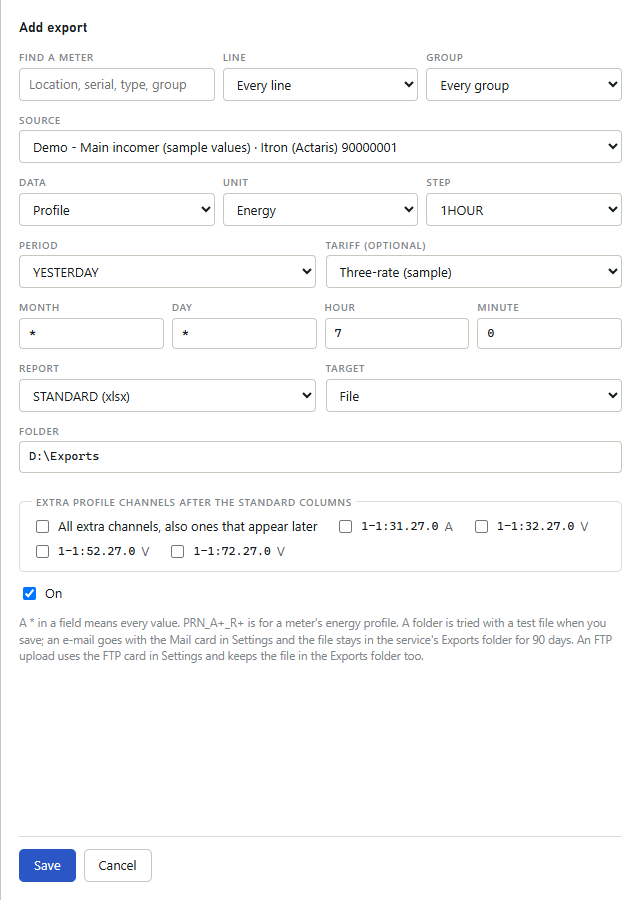Image resolution: width=640 pixels, height=900 pixels.
Task: Open the Data dropdown set to Profile
Action: click(x=117, y=210)
